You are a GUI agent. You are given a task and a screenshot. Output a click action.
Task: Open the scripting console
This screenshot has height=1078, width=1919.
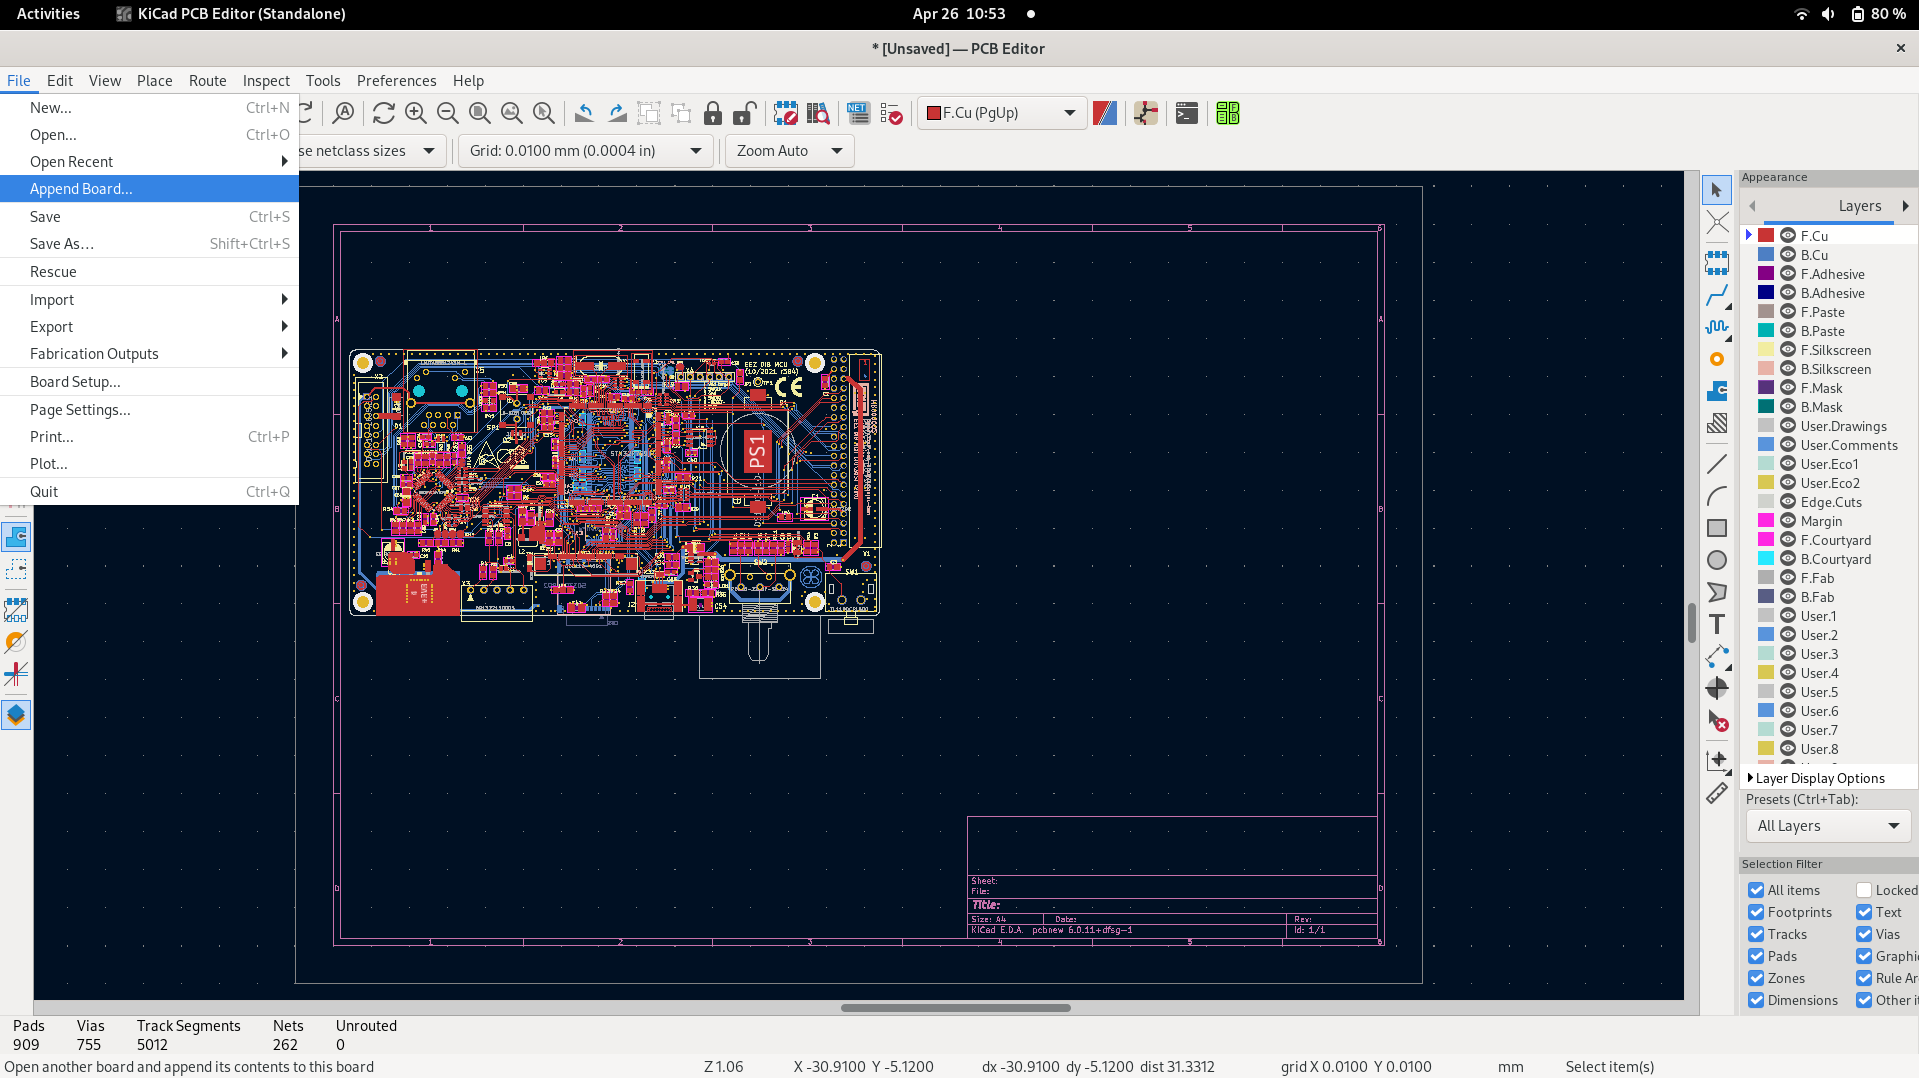1186,114
